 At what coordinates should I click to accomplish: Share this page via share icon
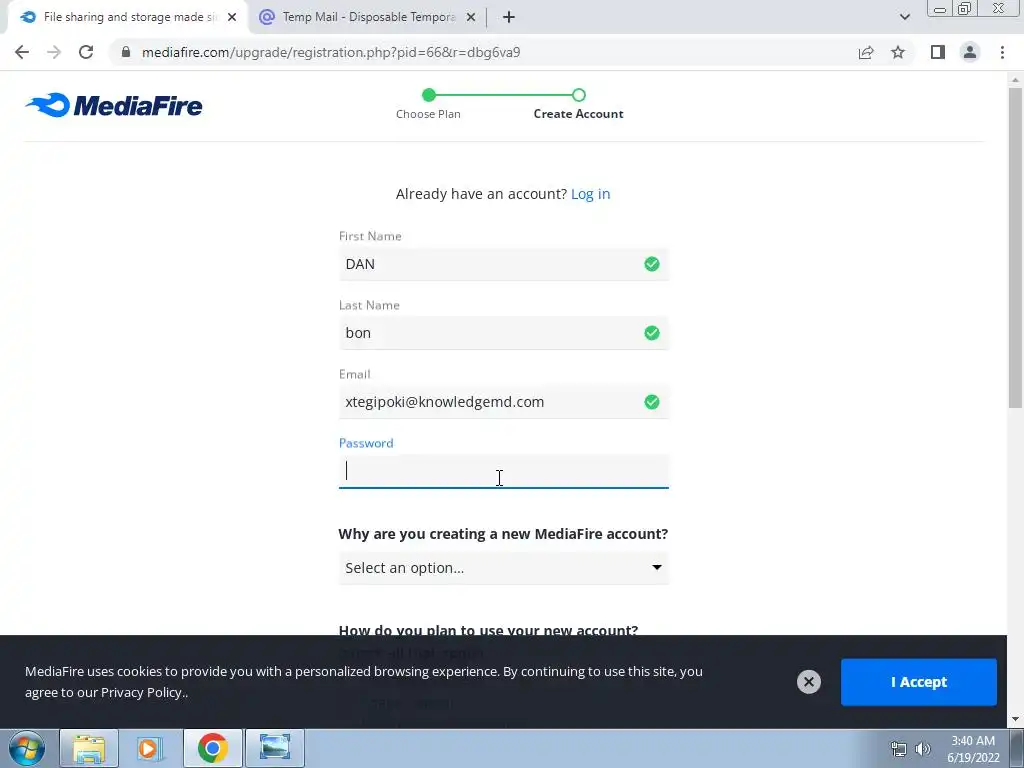(866, 52)
